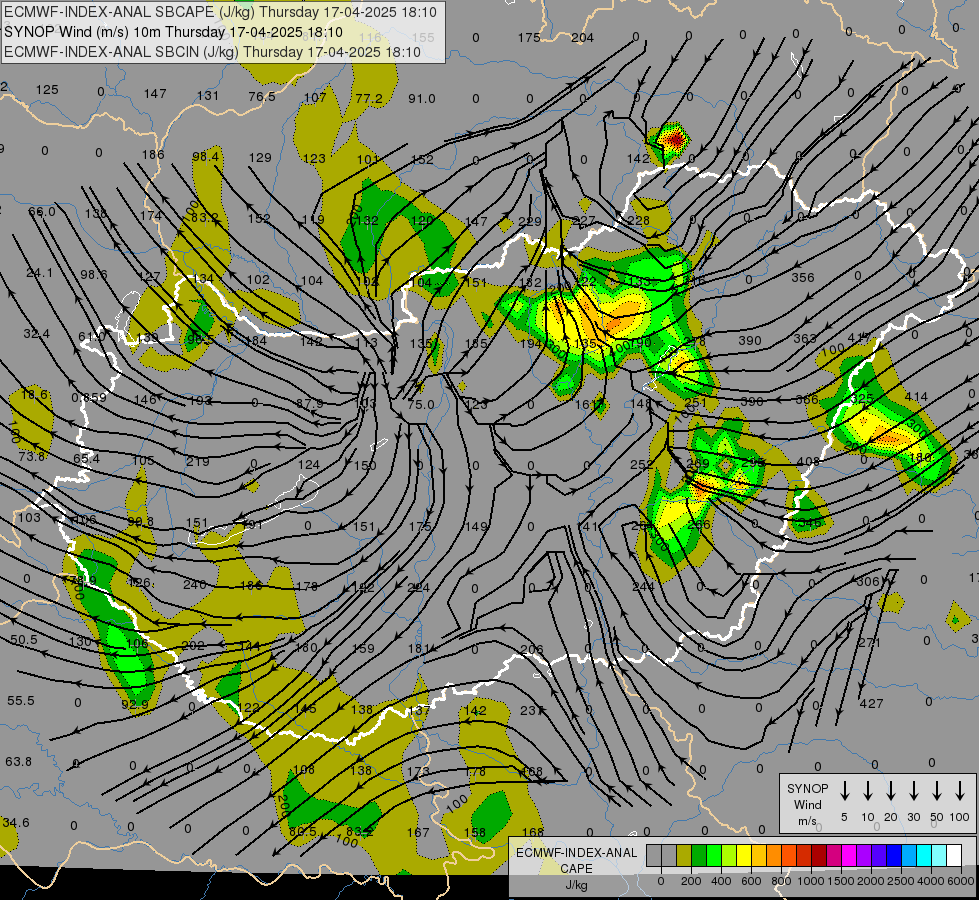The image size is (979, 900).
Task: Click the 2500 tick label in the CAPE legend
Action: tap(900, 881)
